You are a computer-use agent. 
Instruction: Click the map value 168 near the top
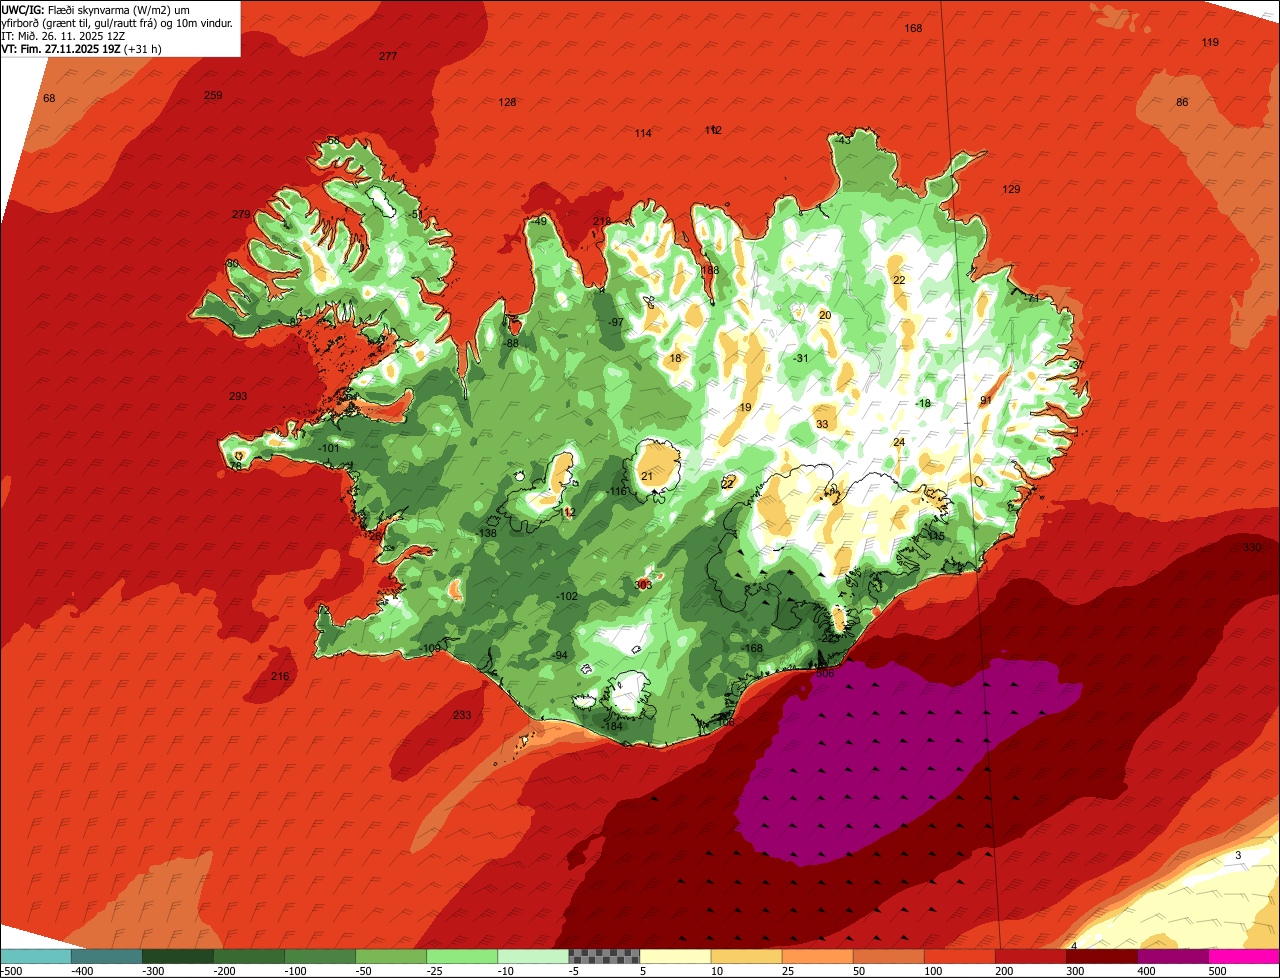(x=913, y=28)
